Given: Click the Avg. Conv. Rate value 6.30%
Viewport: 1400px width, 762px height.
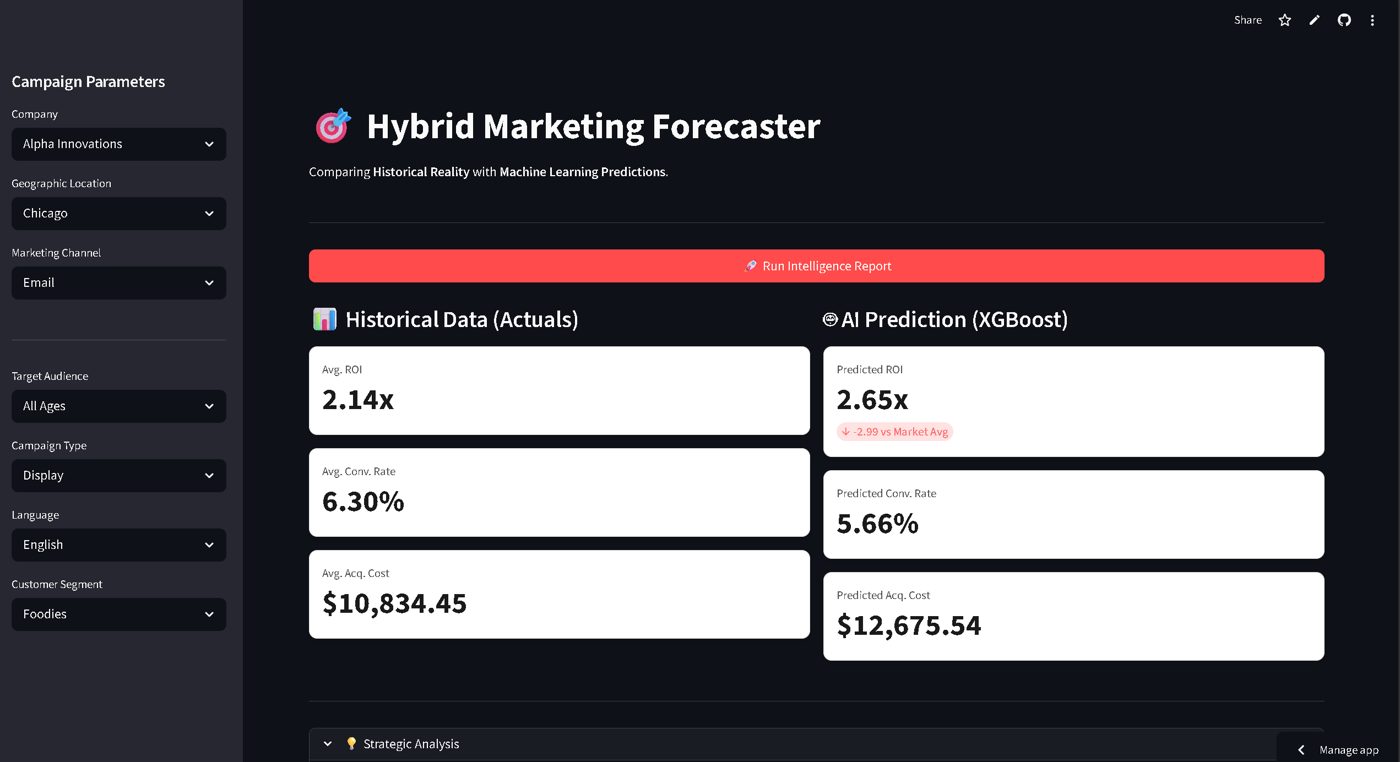Looking at the screenshot, I should pos(363,502).
